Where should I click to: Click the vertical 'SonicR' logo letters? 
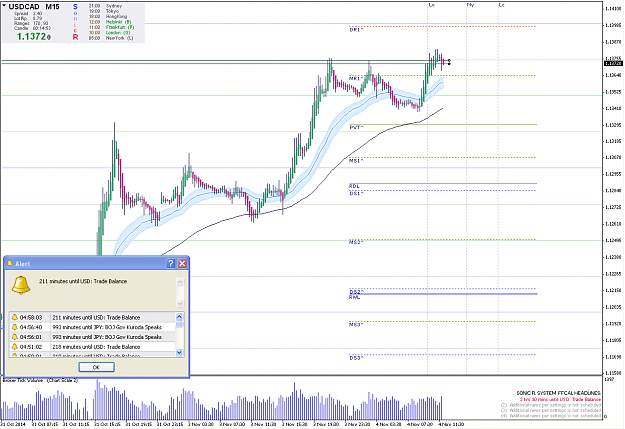point(75,22)
